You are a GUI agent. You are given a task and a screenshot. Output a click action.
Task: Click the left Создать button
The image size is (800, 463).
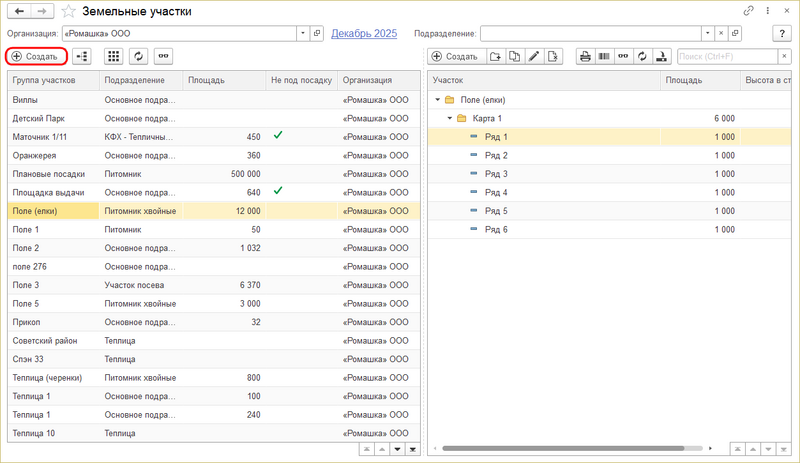tap(36, 57)
